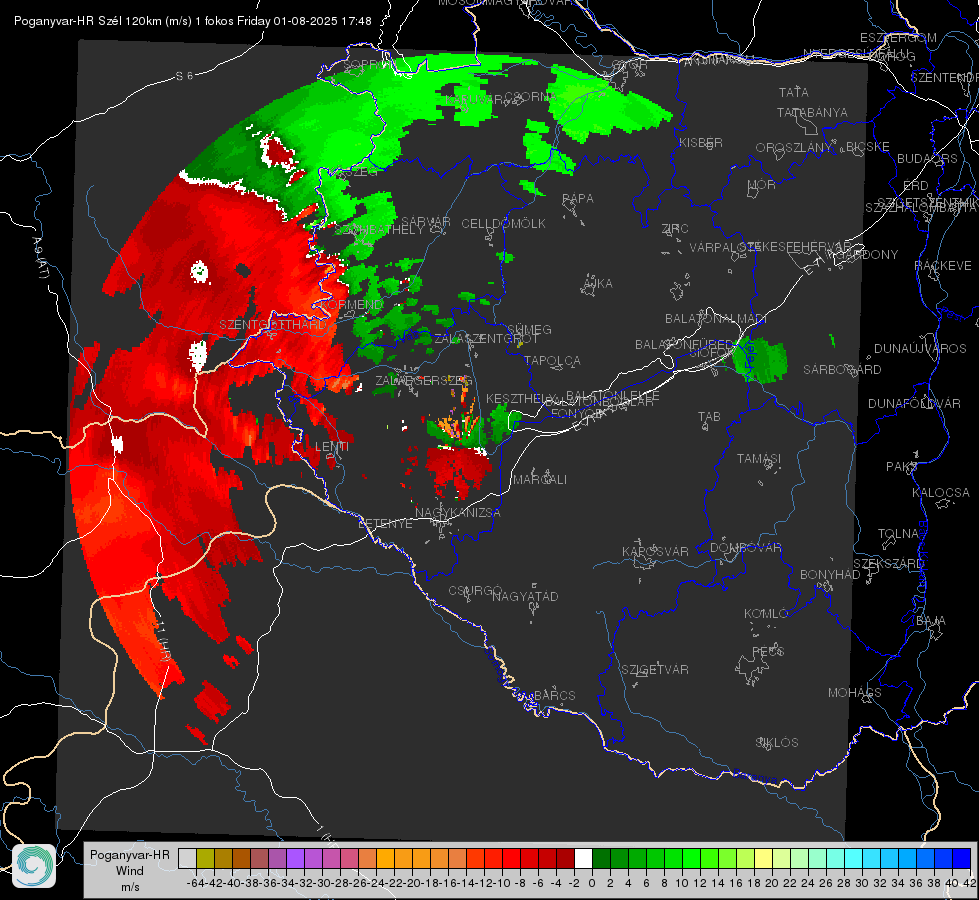The width and height of the screenshot is (979, 900).
Task: Click the Poganyvar-HR Wind m/s legend label
Action: coord(130,871)
